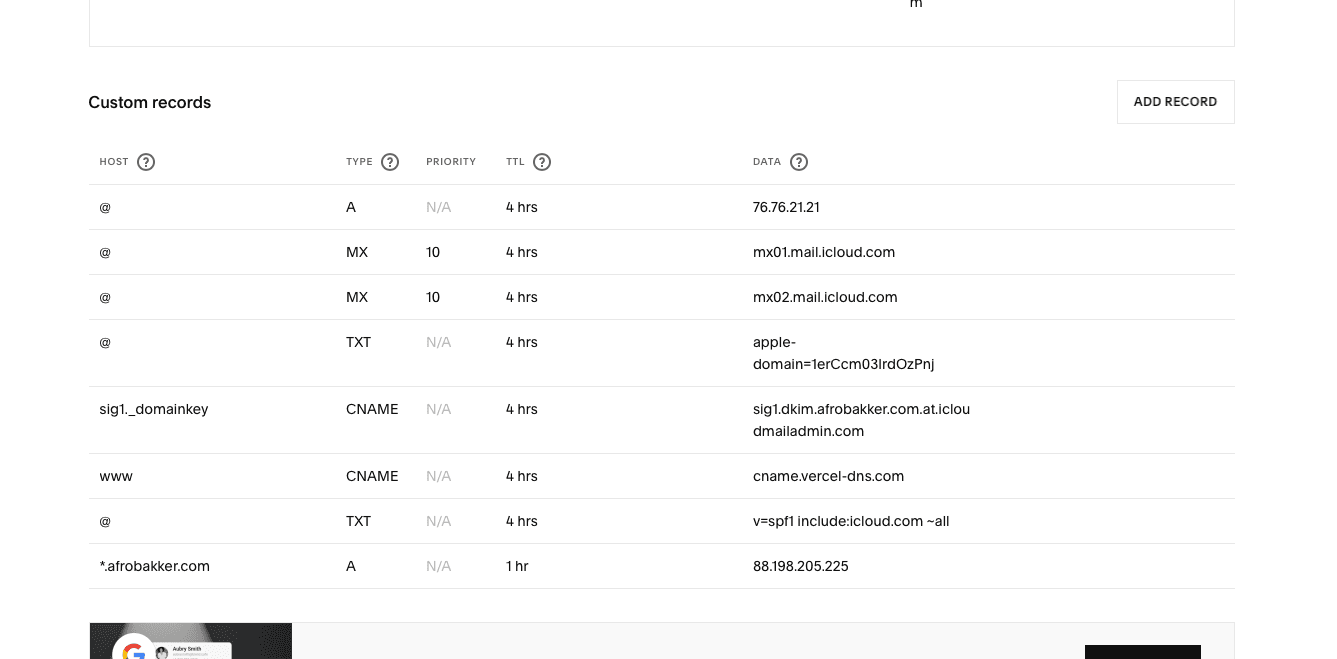This screenshot has width=1337, height=659.
Task: Click the 1 hr TTL value
Action: (x=517, y=566)
